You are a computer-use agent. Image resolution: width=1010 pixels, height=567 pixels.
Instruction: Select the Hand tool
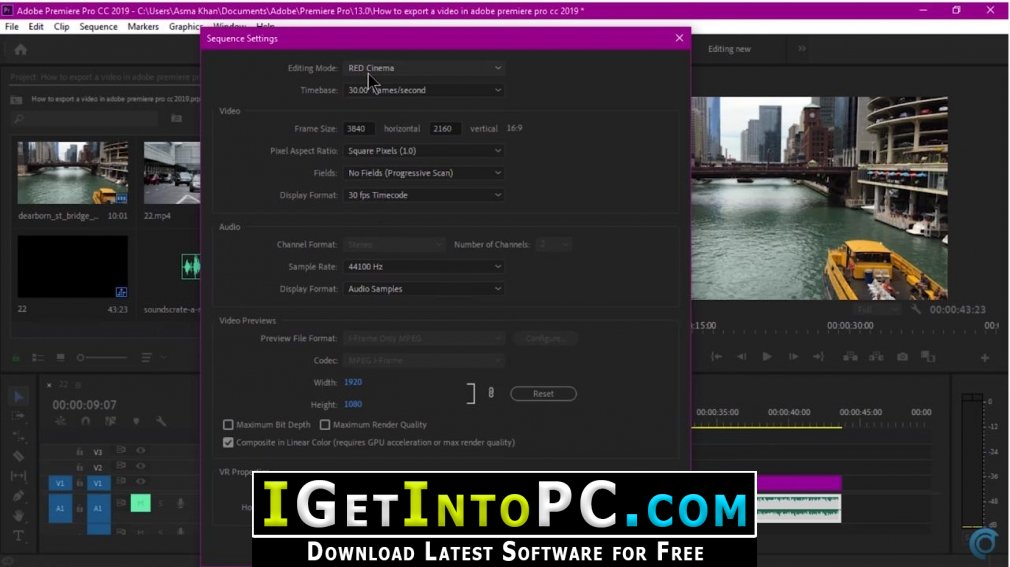click(19, 516)
